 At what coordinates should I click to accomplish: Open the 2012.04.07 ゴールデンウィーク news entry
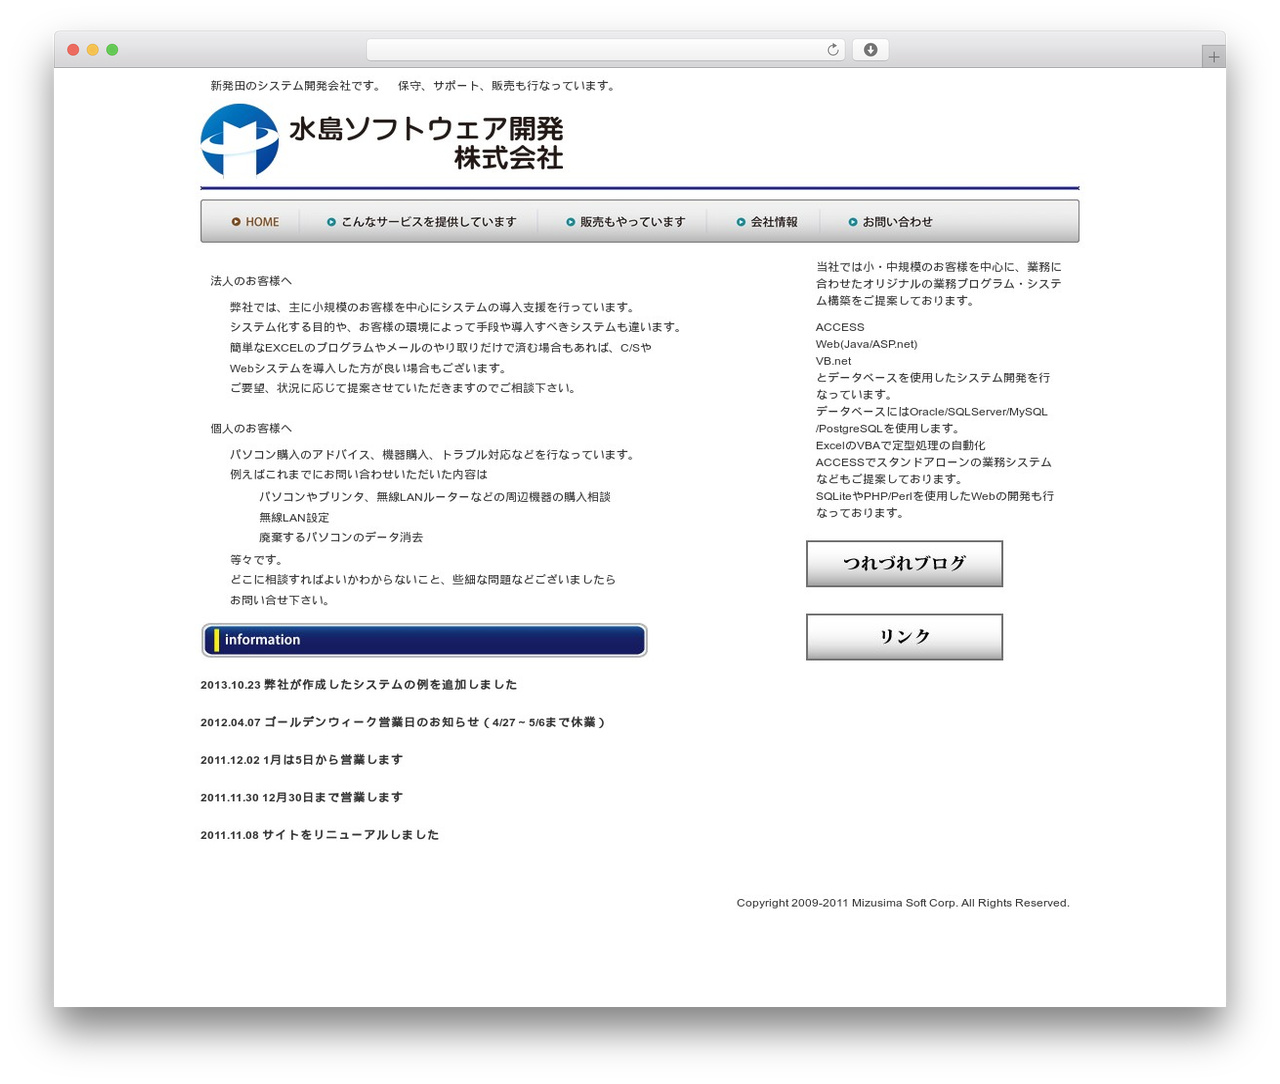pos(403,722)
